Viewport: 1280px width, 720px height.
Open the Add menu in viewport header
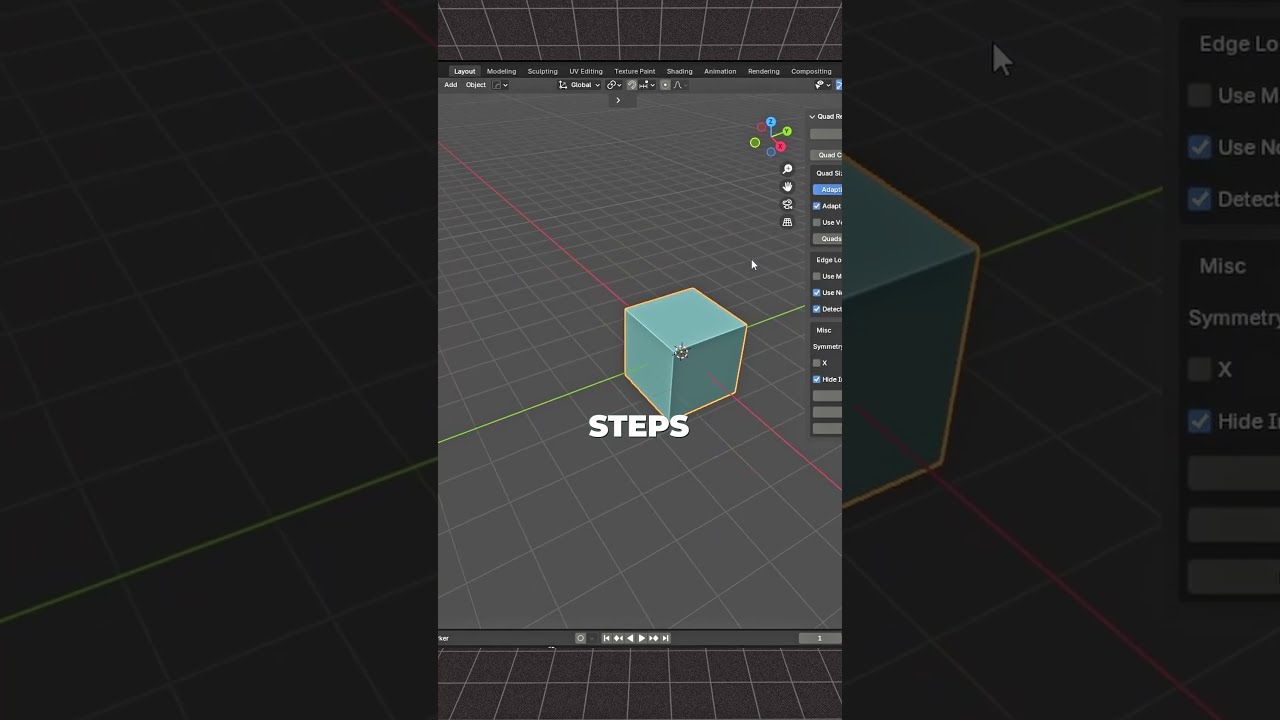(x=450, y=85)
